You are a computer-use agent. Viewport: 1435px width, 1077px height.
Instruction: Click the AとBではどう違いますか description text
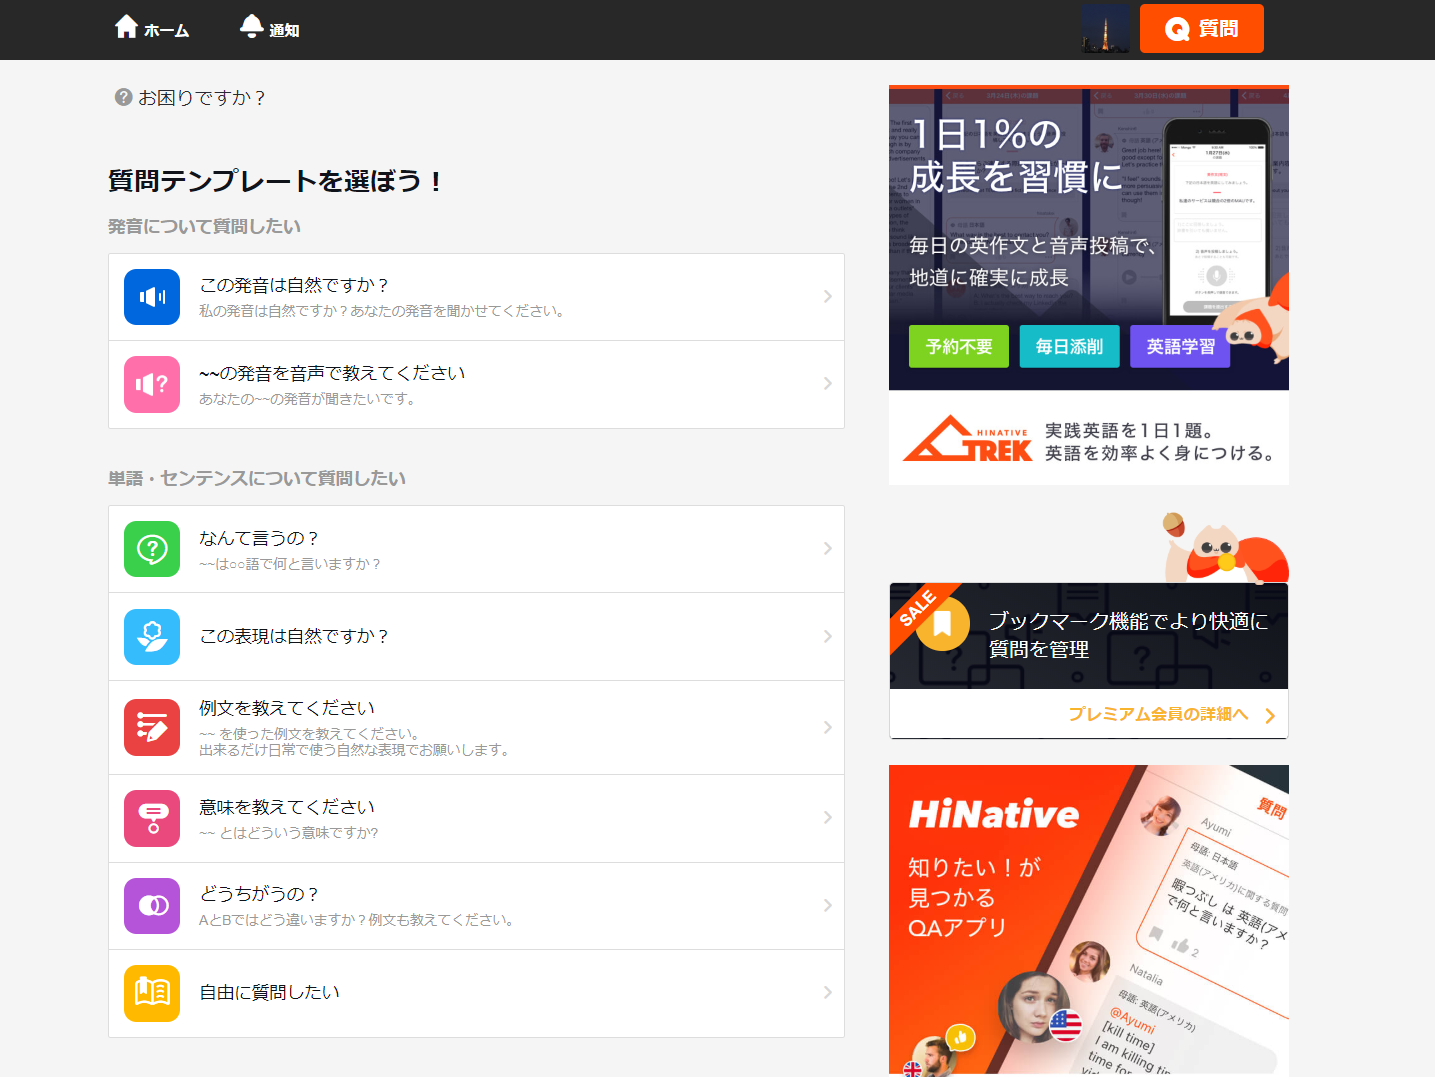(358, 920)
